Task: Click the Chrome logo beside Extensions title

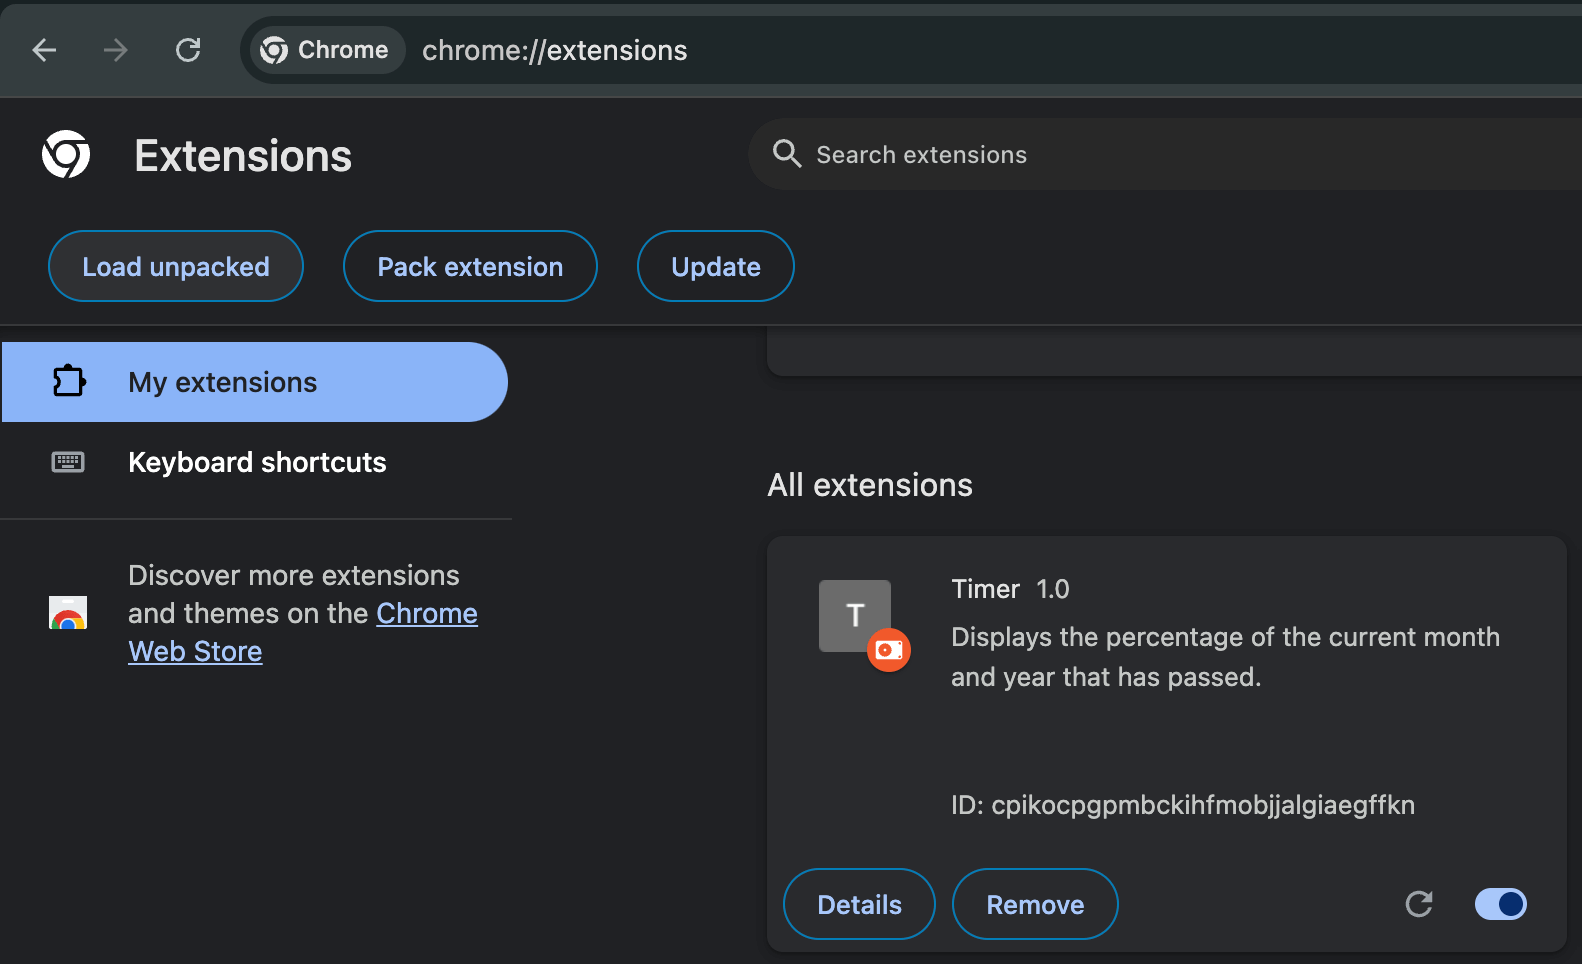Action: 66,154
